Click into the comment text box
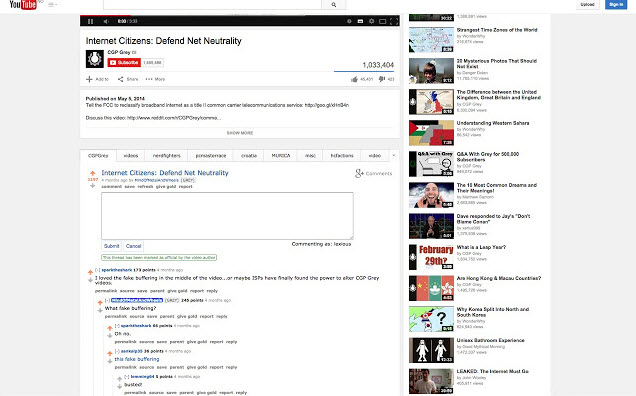Image resolution: width=636 pixels, height=396 pixels. tap(227, 216)
